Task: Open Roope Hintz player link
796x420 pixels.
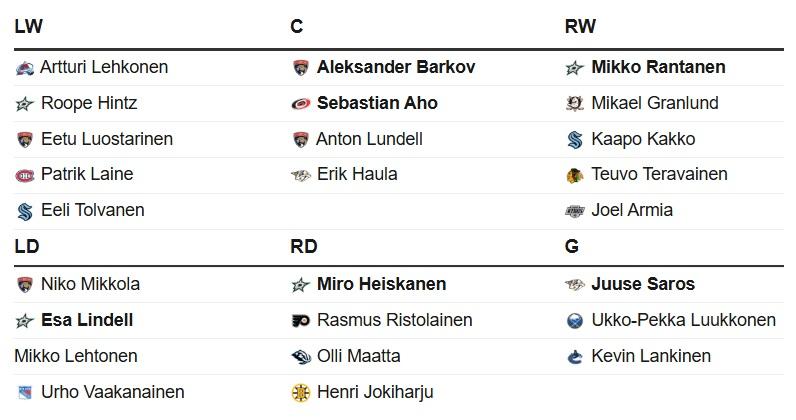Action: pos(89,103)
